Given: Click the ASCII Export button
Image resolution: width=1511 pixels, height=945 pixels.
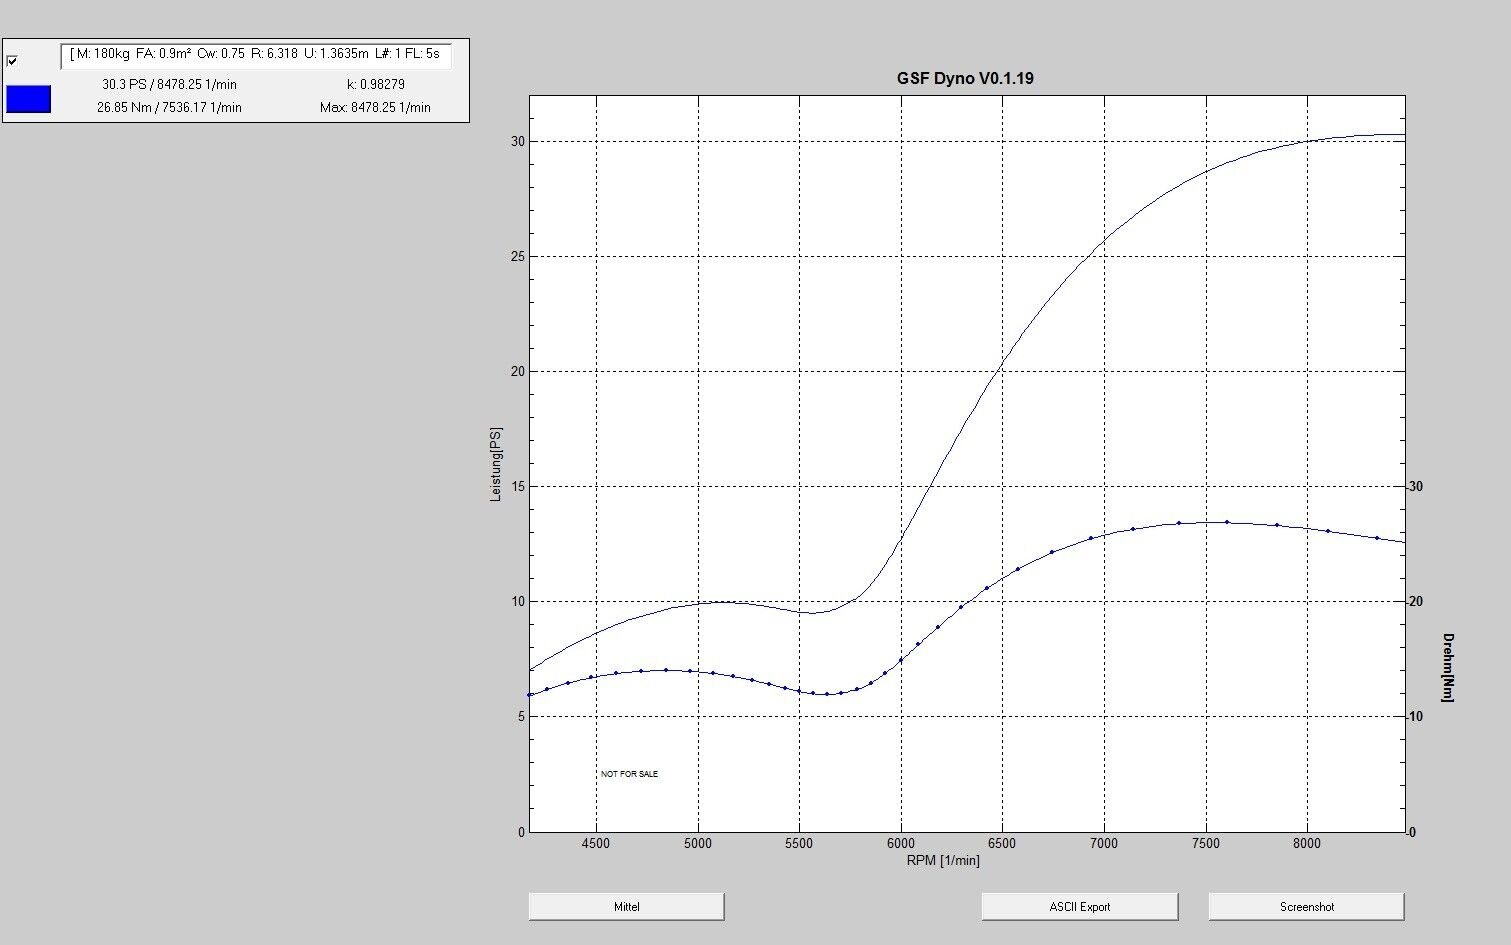Looking at the screenshot, I should pos(1079,907).
